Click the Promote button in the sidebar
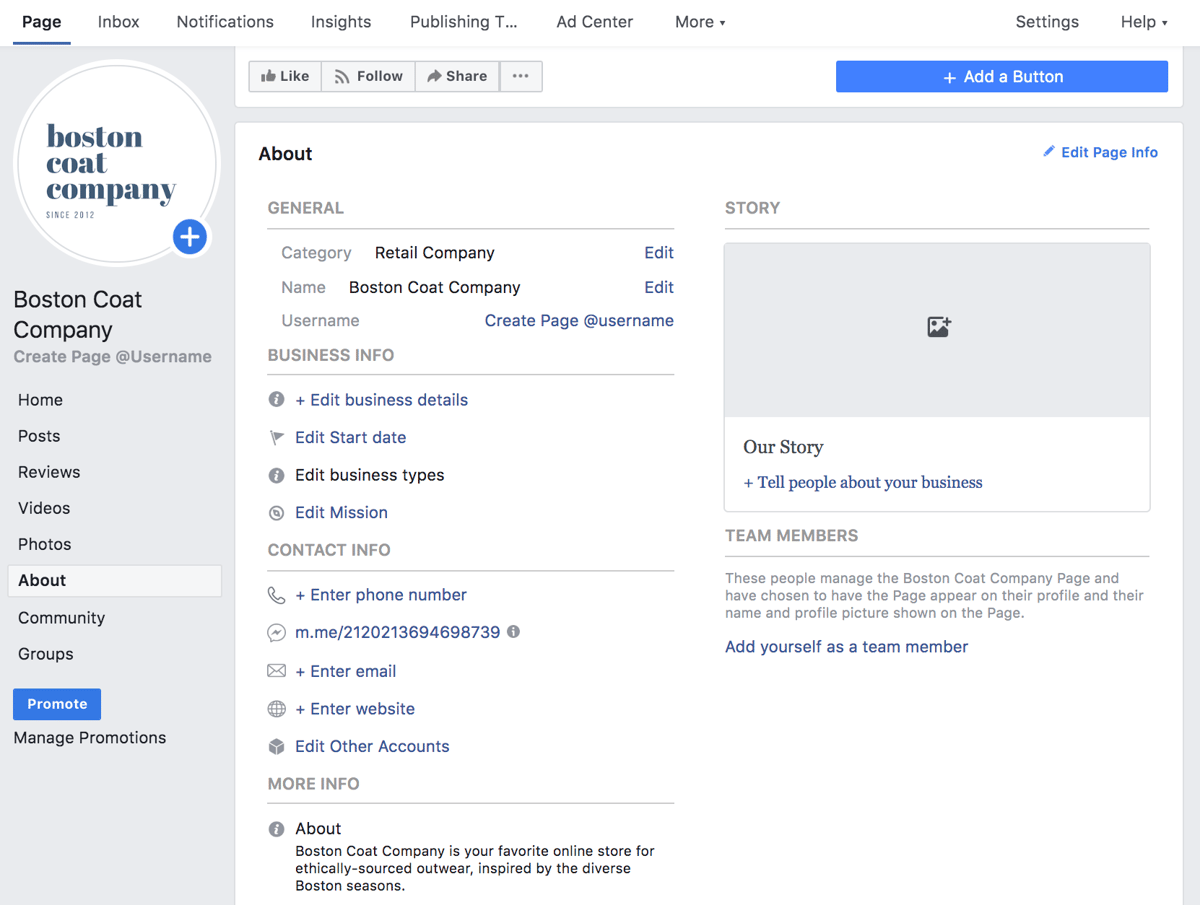This screenshot has width=1200, height=905. [57, 704]
